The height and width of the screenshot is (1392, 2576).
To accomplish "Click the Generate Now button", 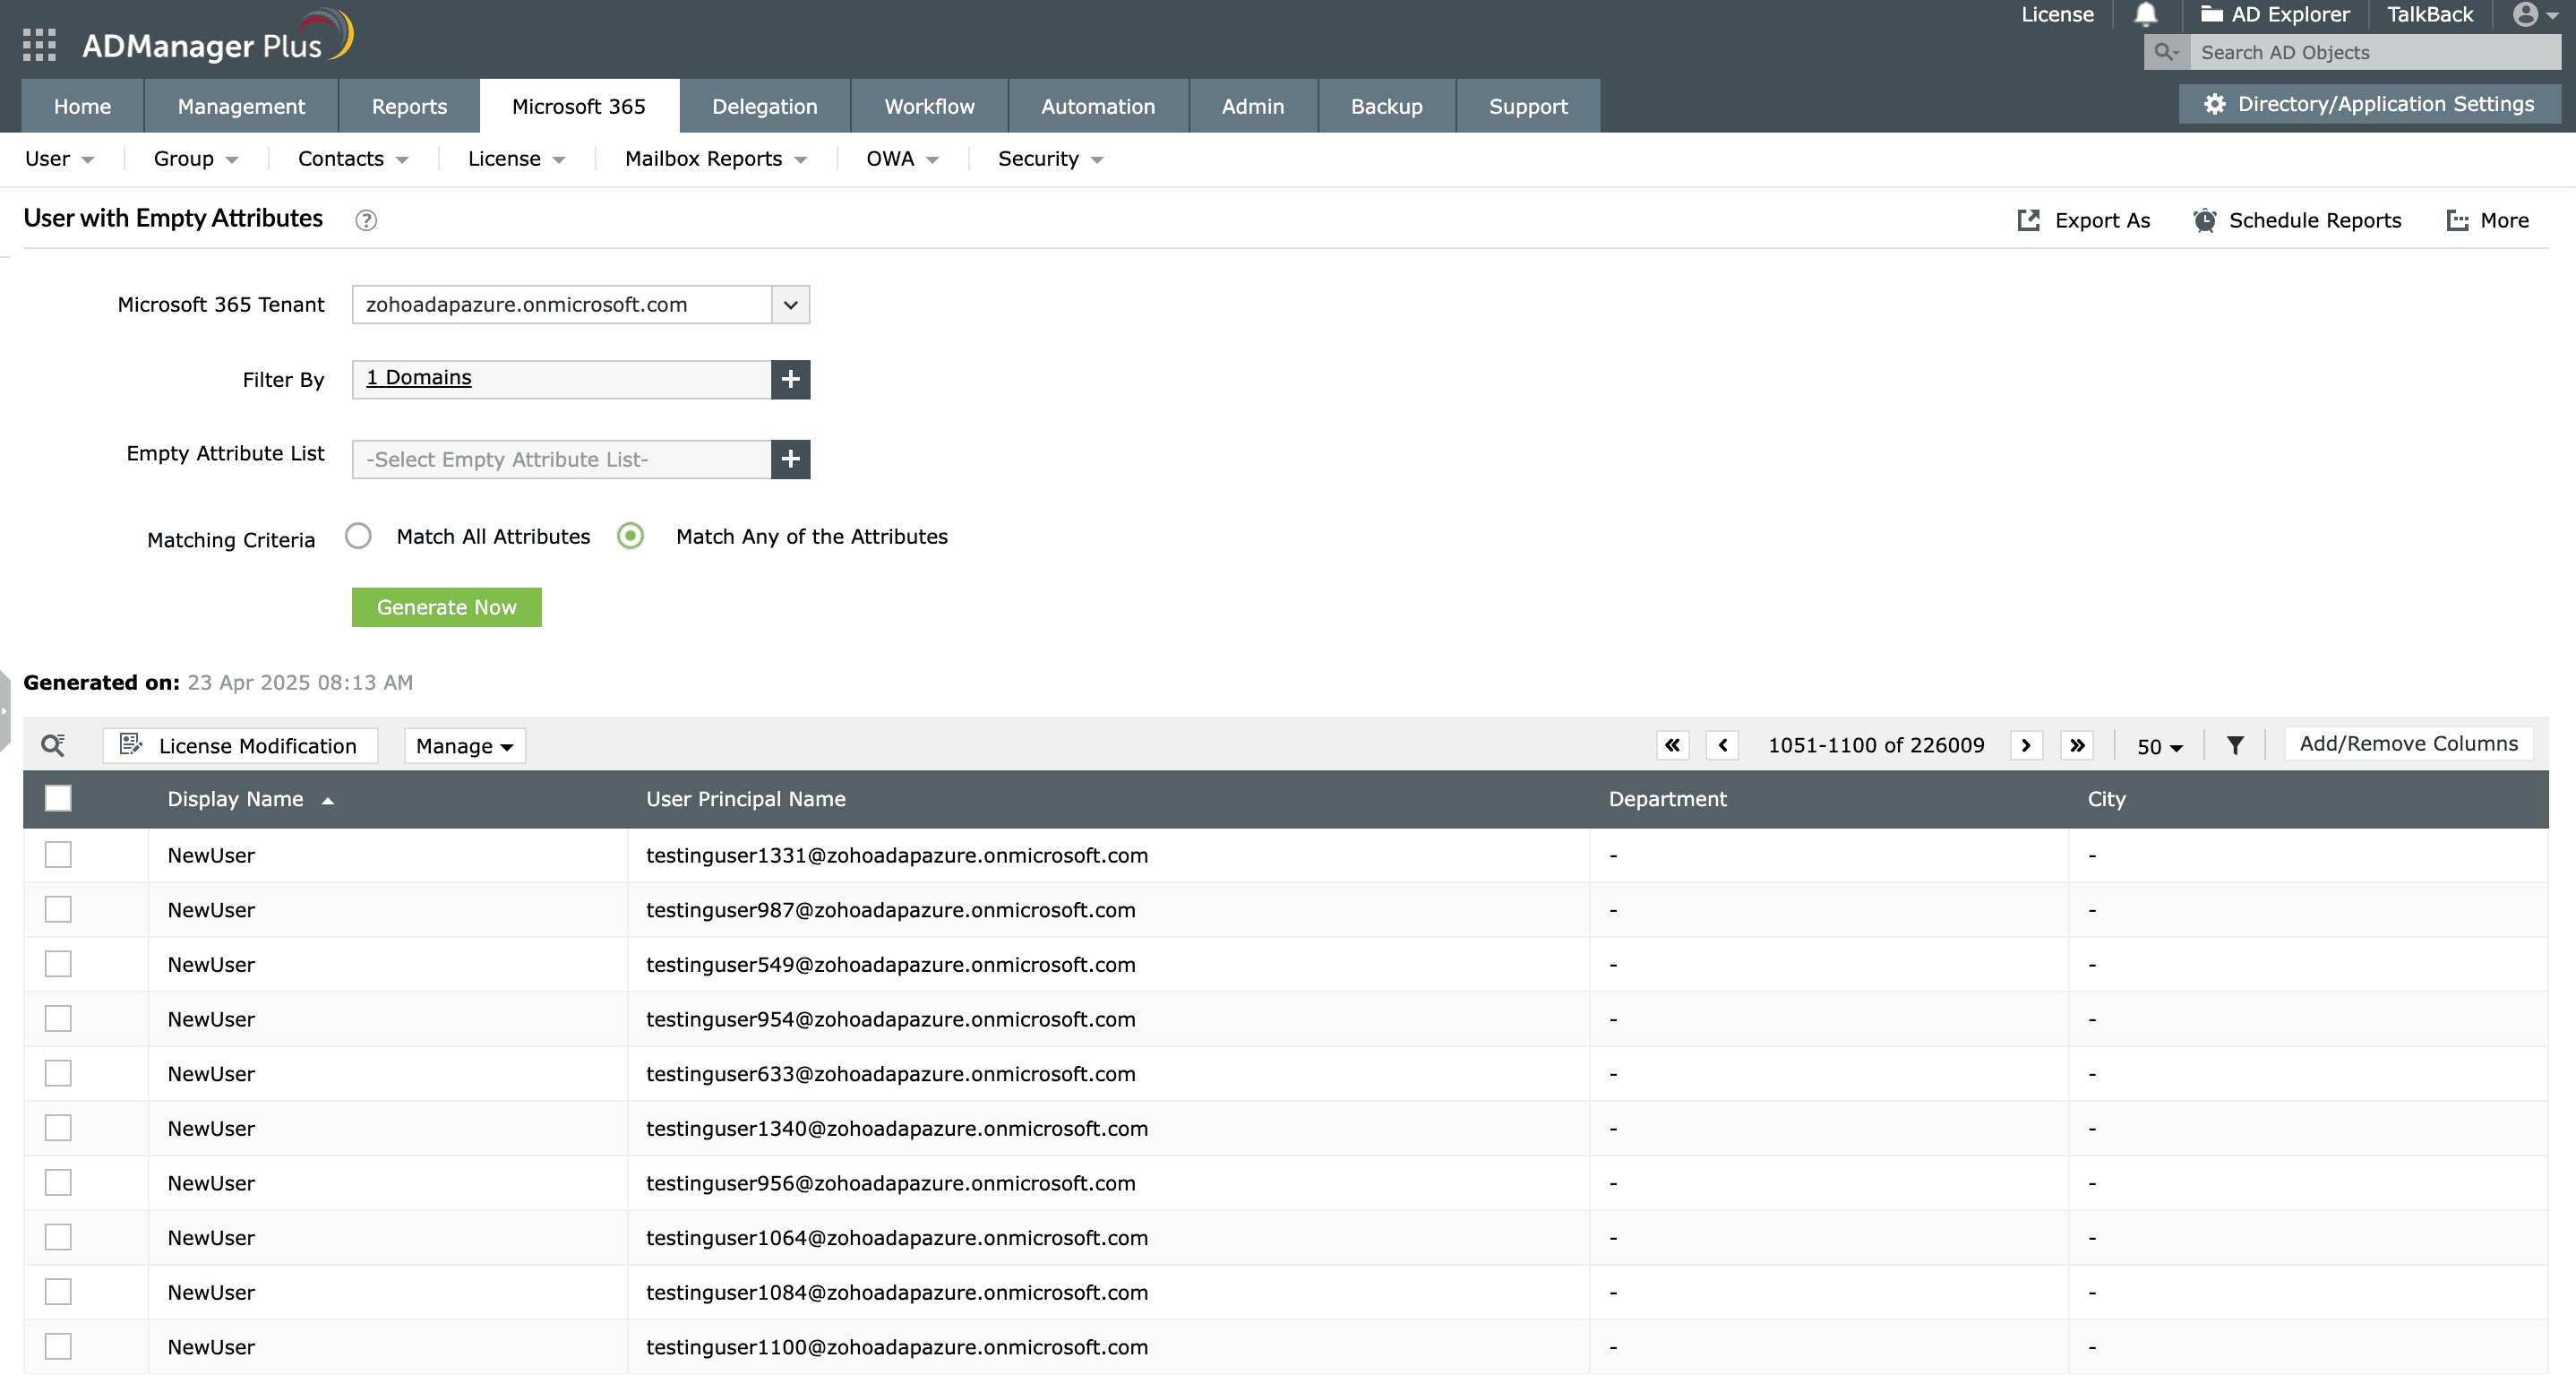I will pos(446,607).
